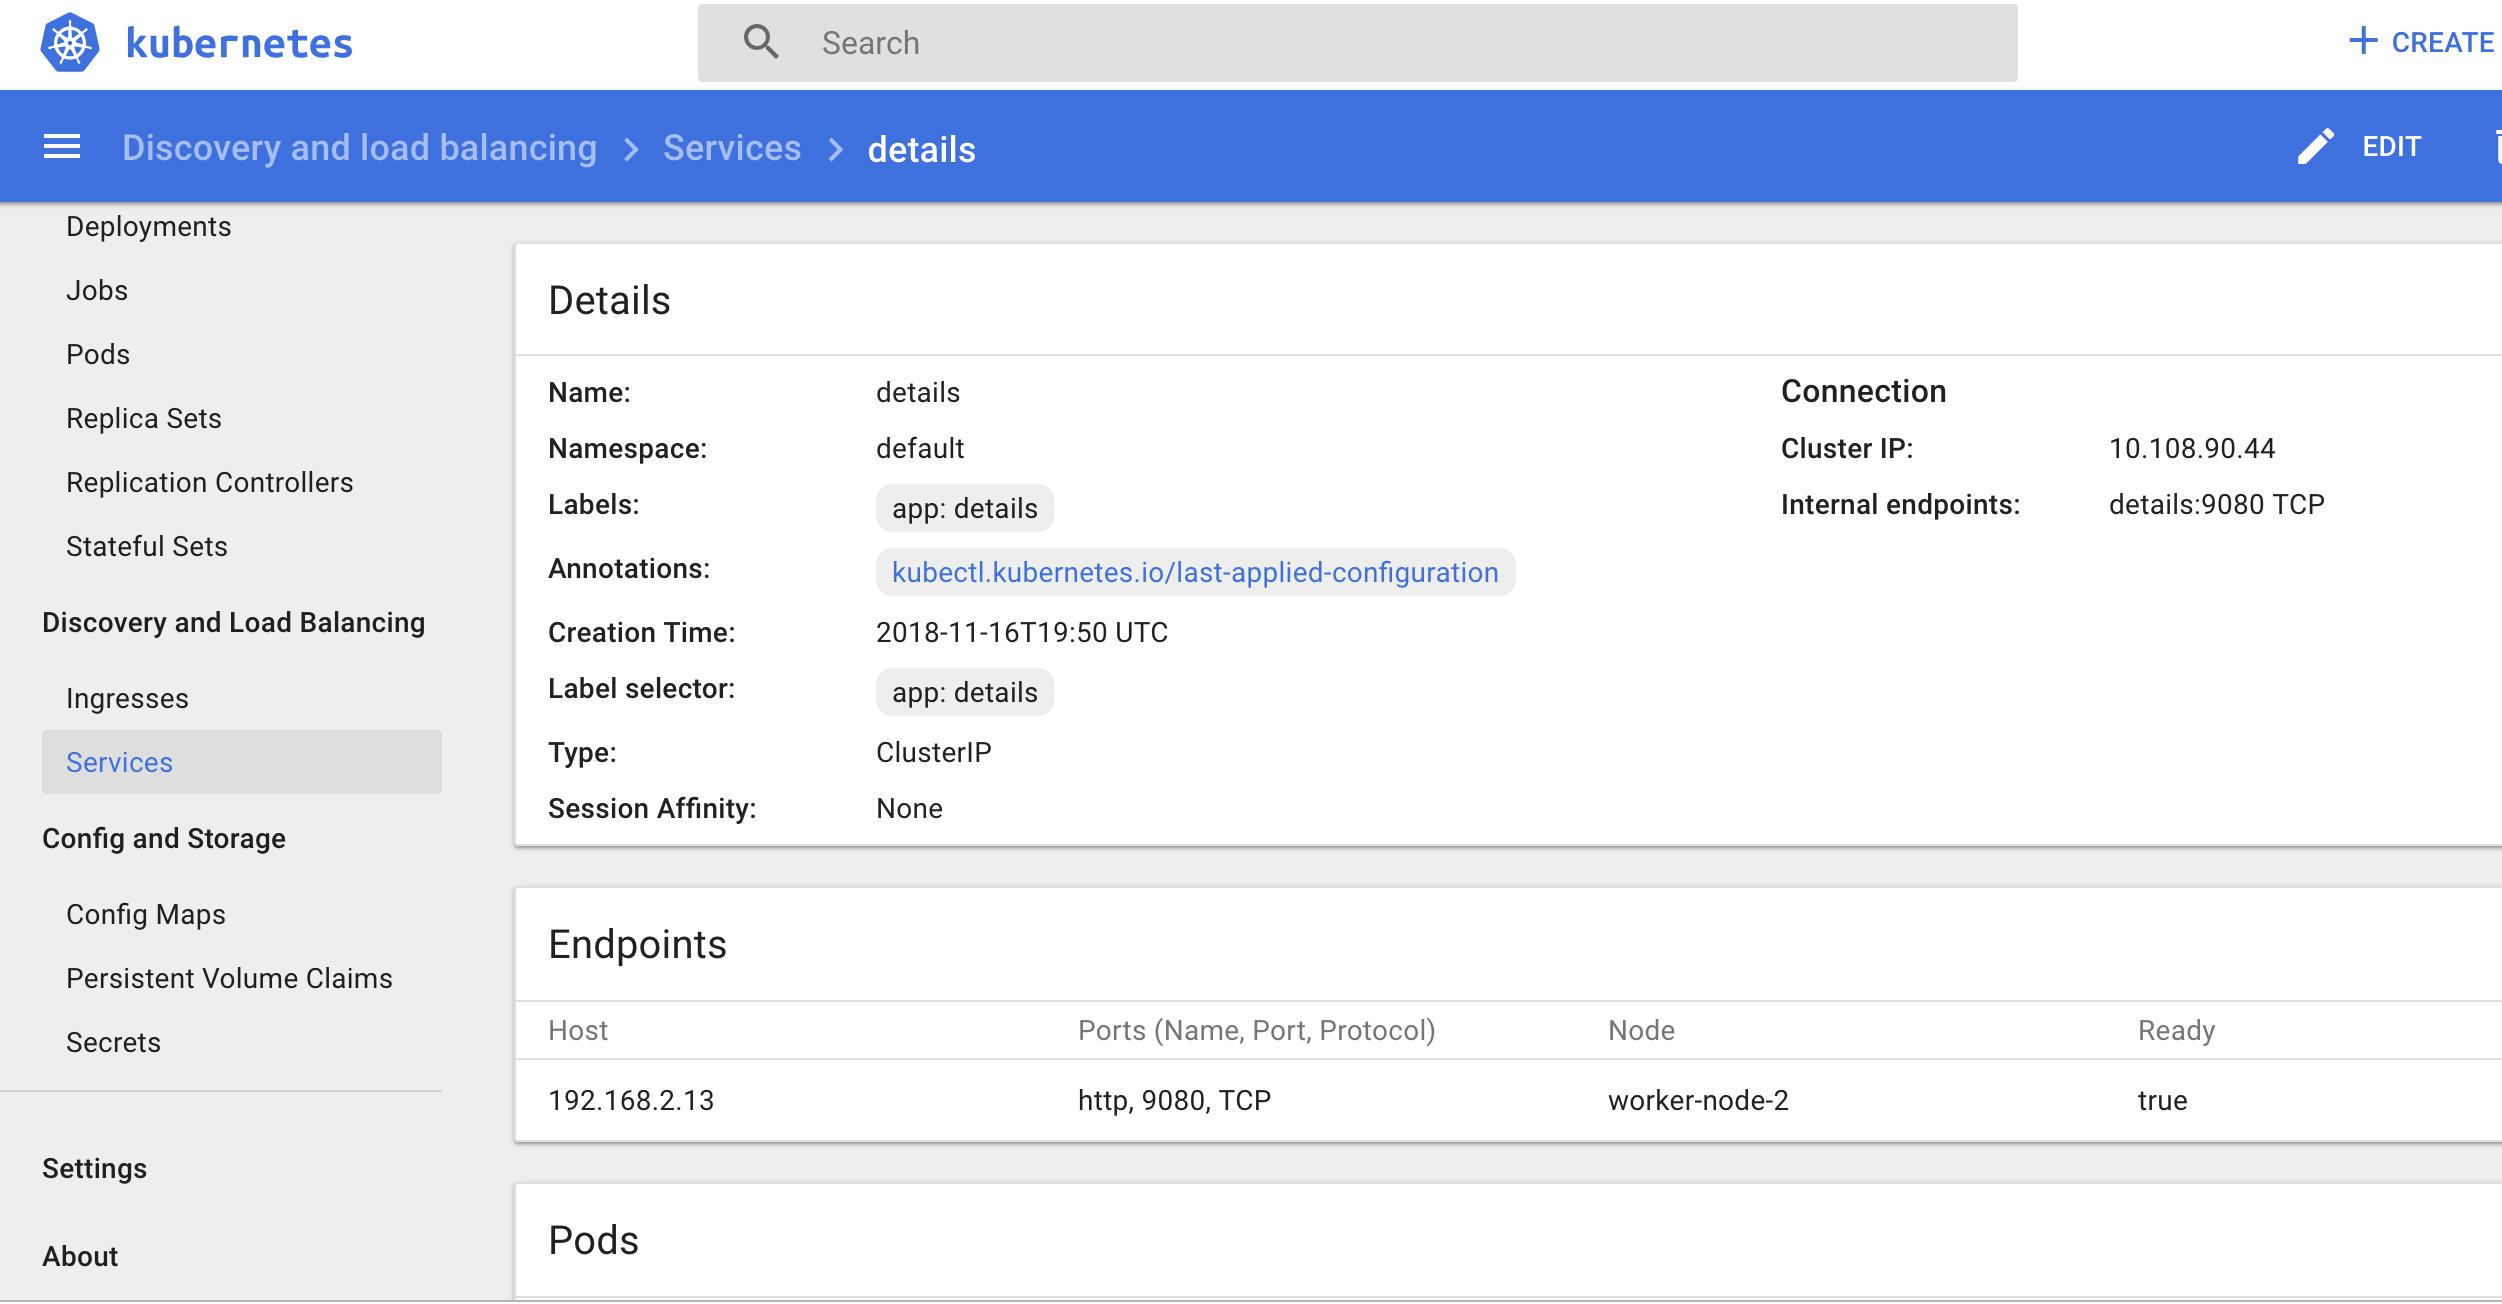Open Pods in the sidebar
The height and width of the screenshot is (1304, 2502).
coord(98,354)
